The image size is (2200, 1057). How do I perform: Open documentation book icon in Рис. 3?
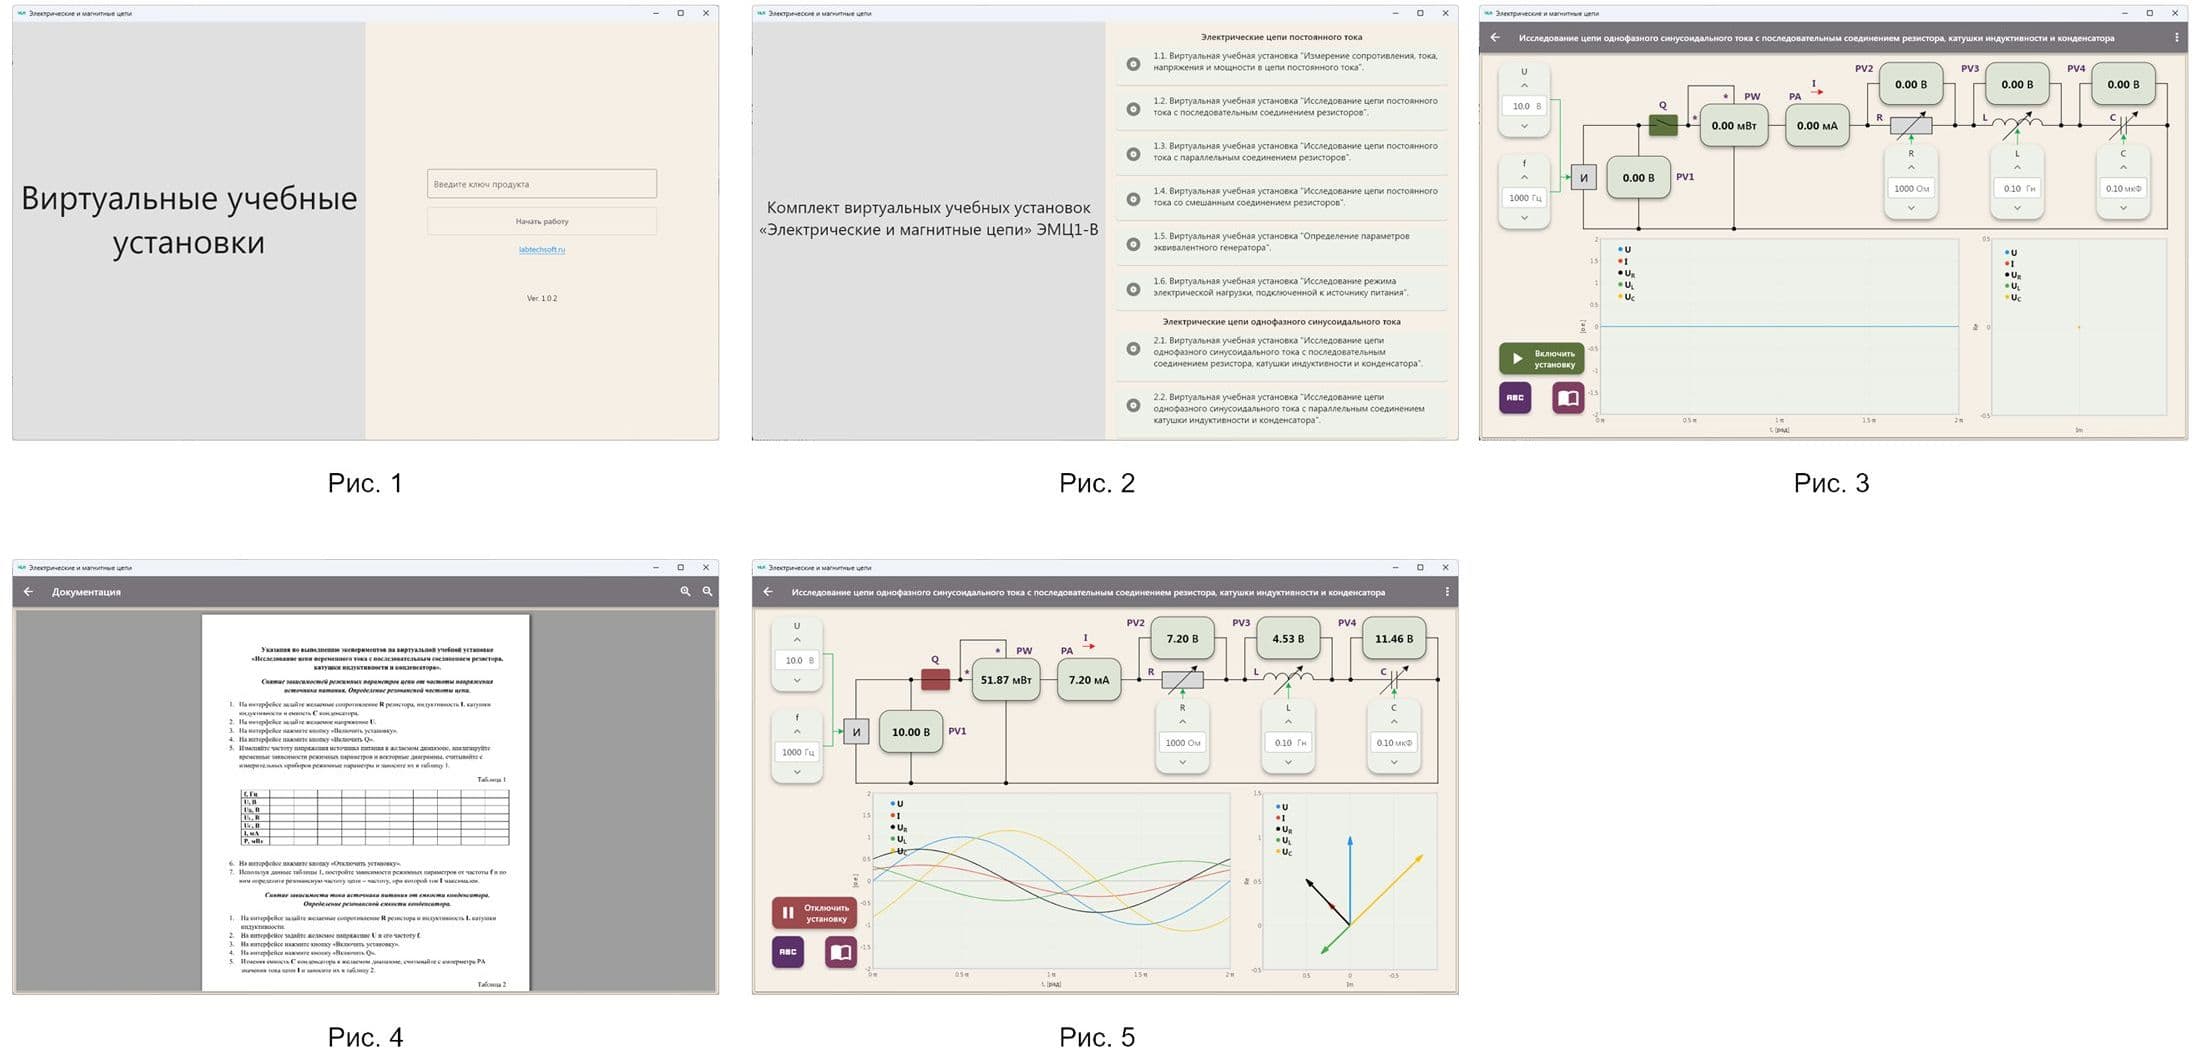click(x=1568, y=398)
